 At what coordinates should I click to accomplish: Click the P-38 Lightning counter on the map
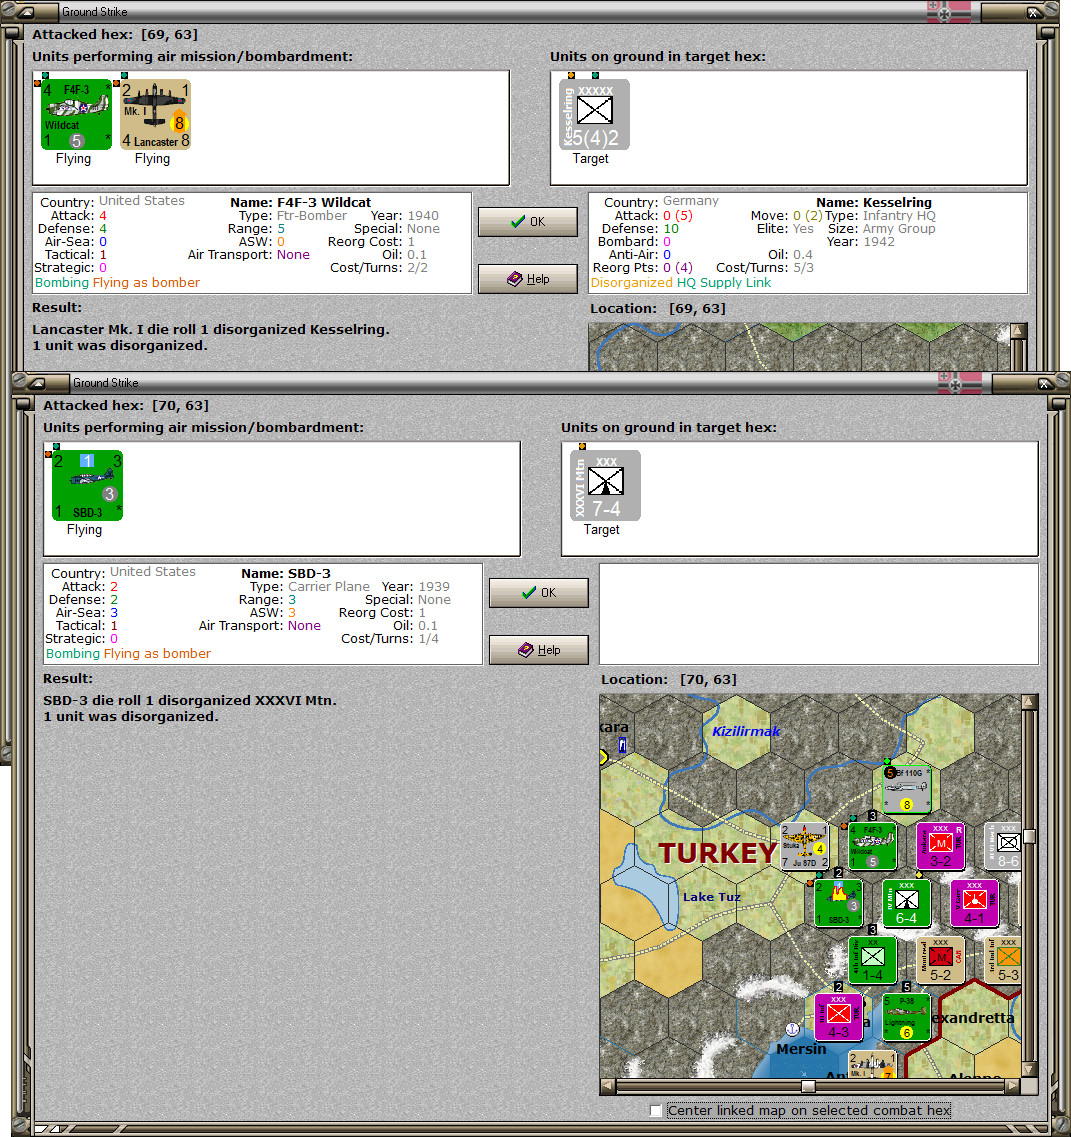pos(906,1017)
